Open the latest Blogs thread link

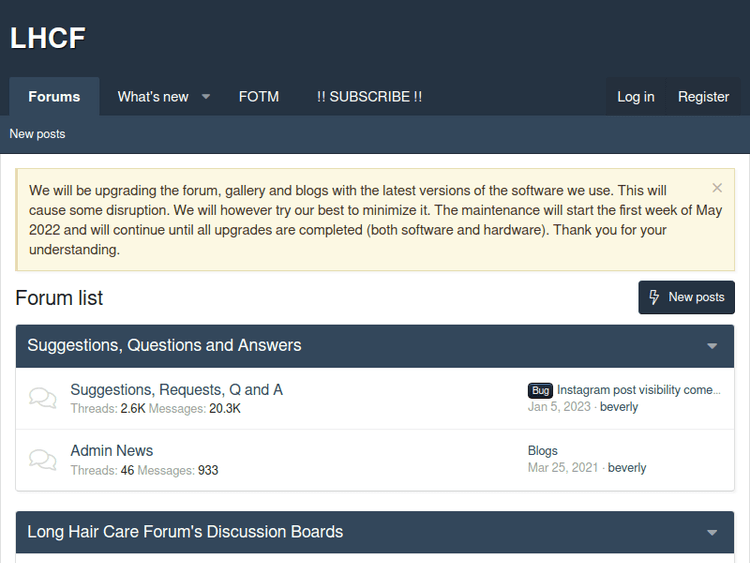click(x=542, y=451)
